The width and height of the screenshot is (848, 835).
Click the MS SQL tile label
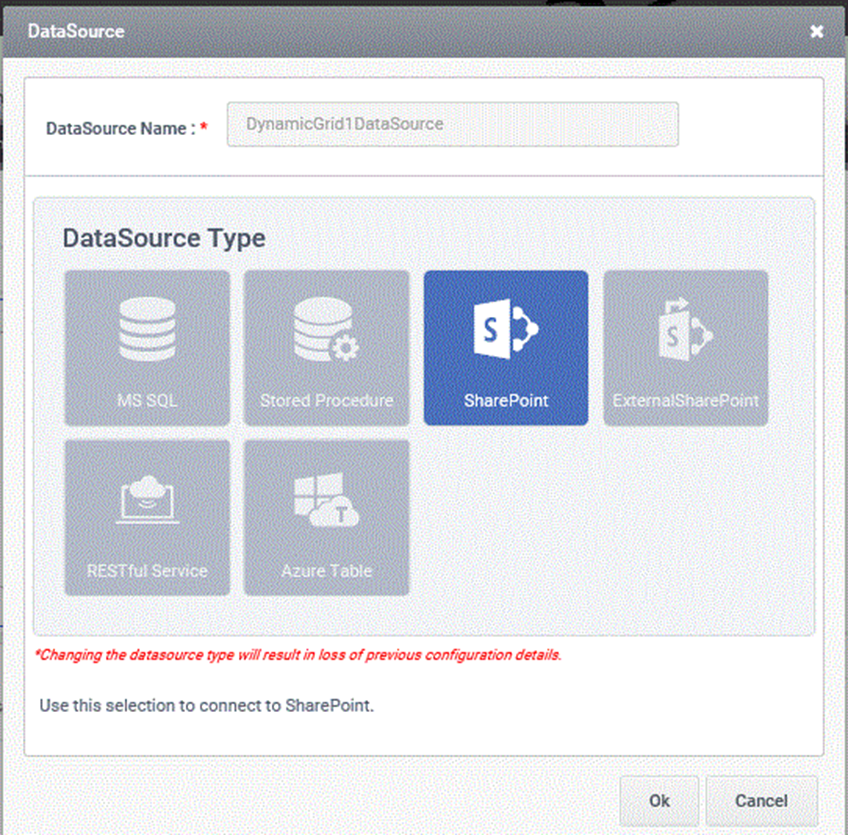pos(147,401)
